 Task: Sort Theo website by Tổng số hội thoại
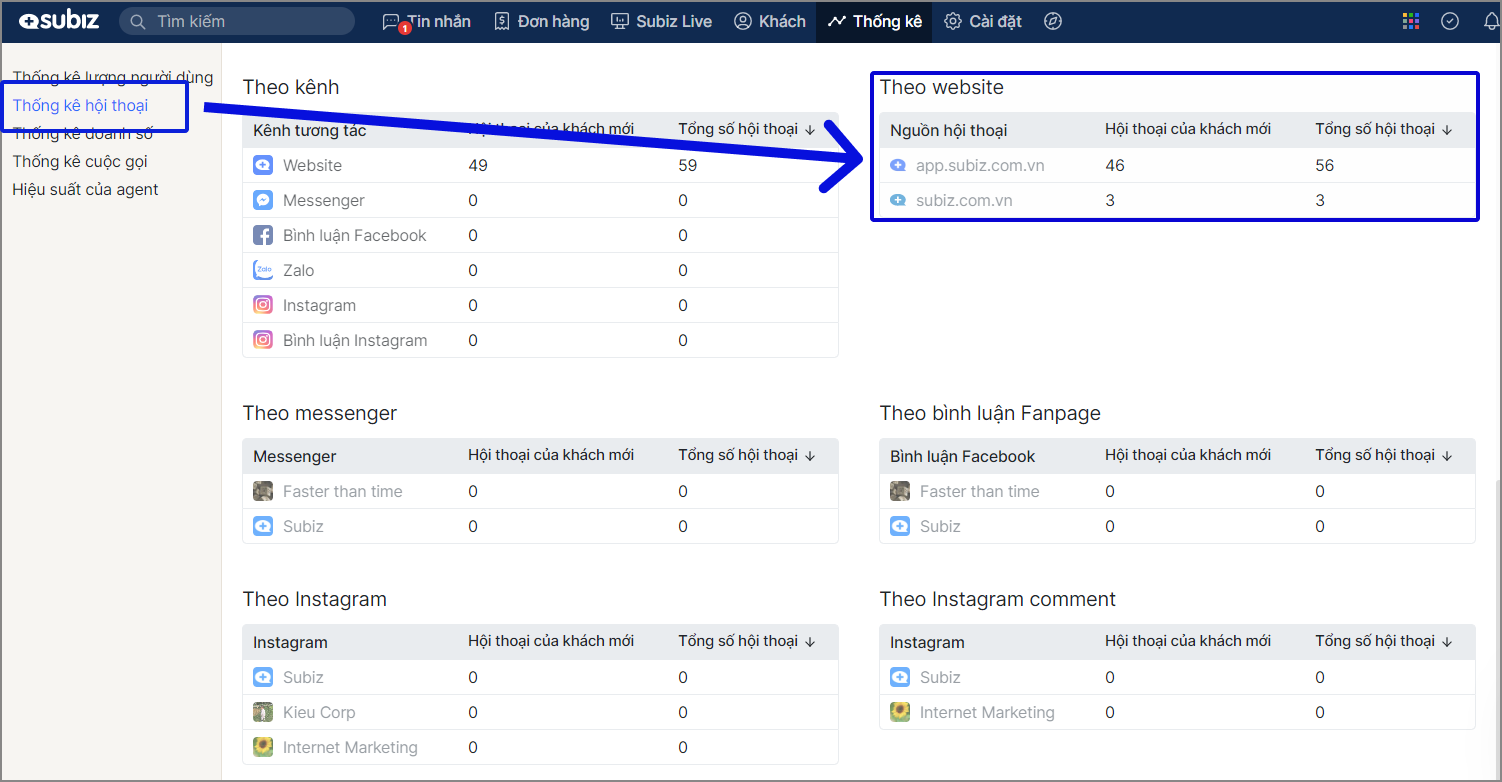[x=1383, y=129]
